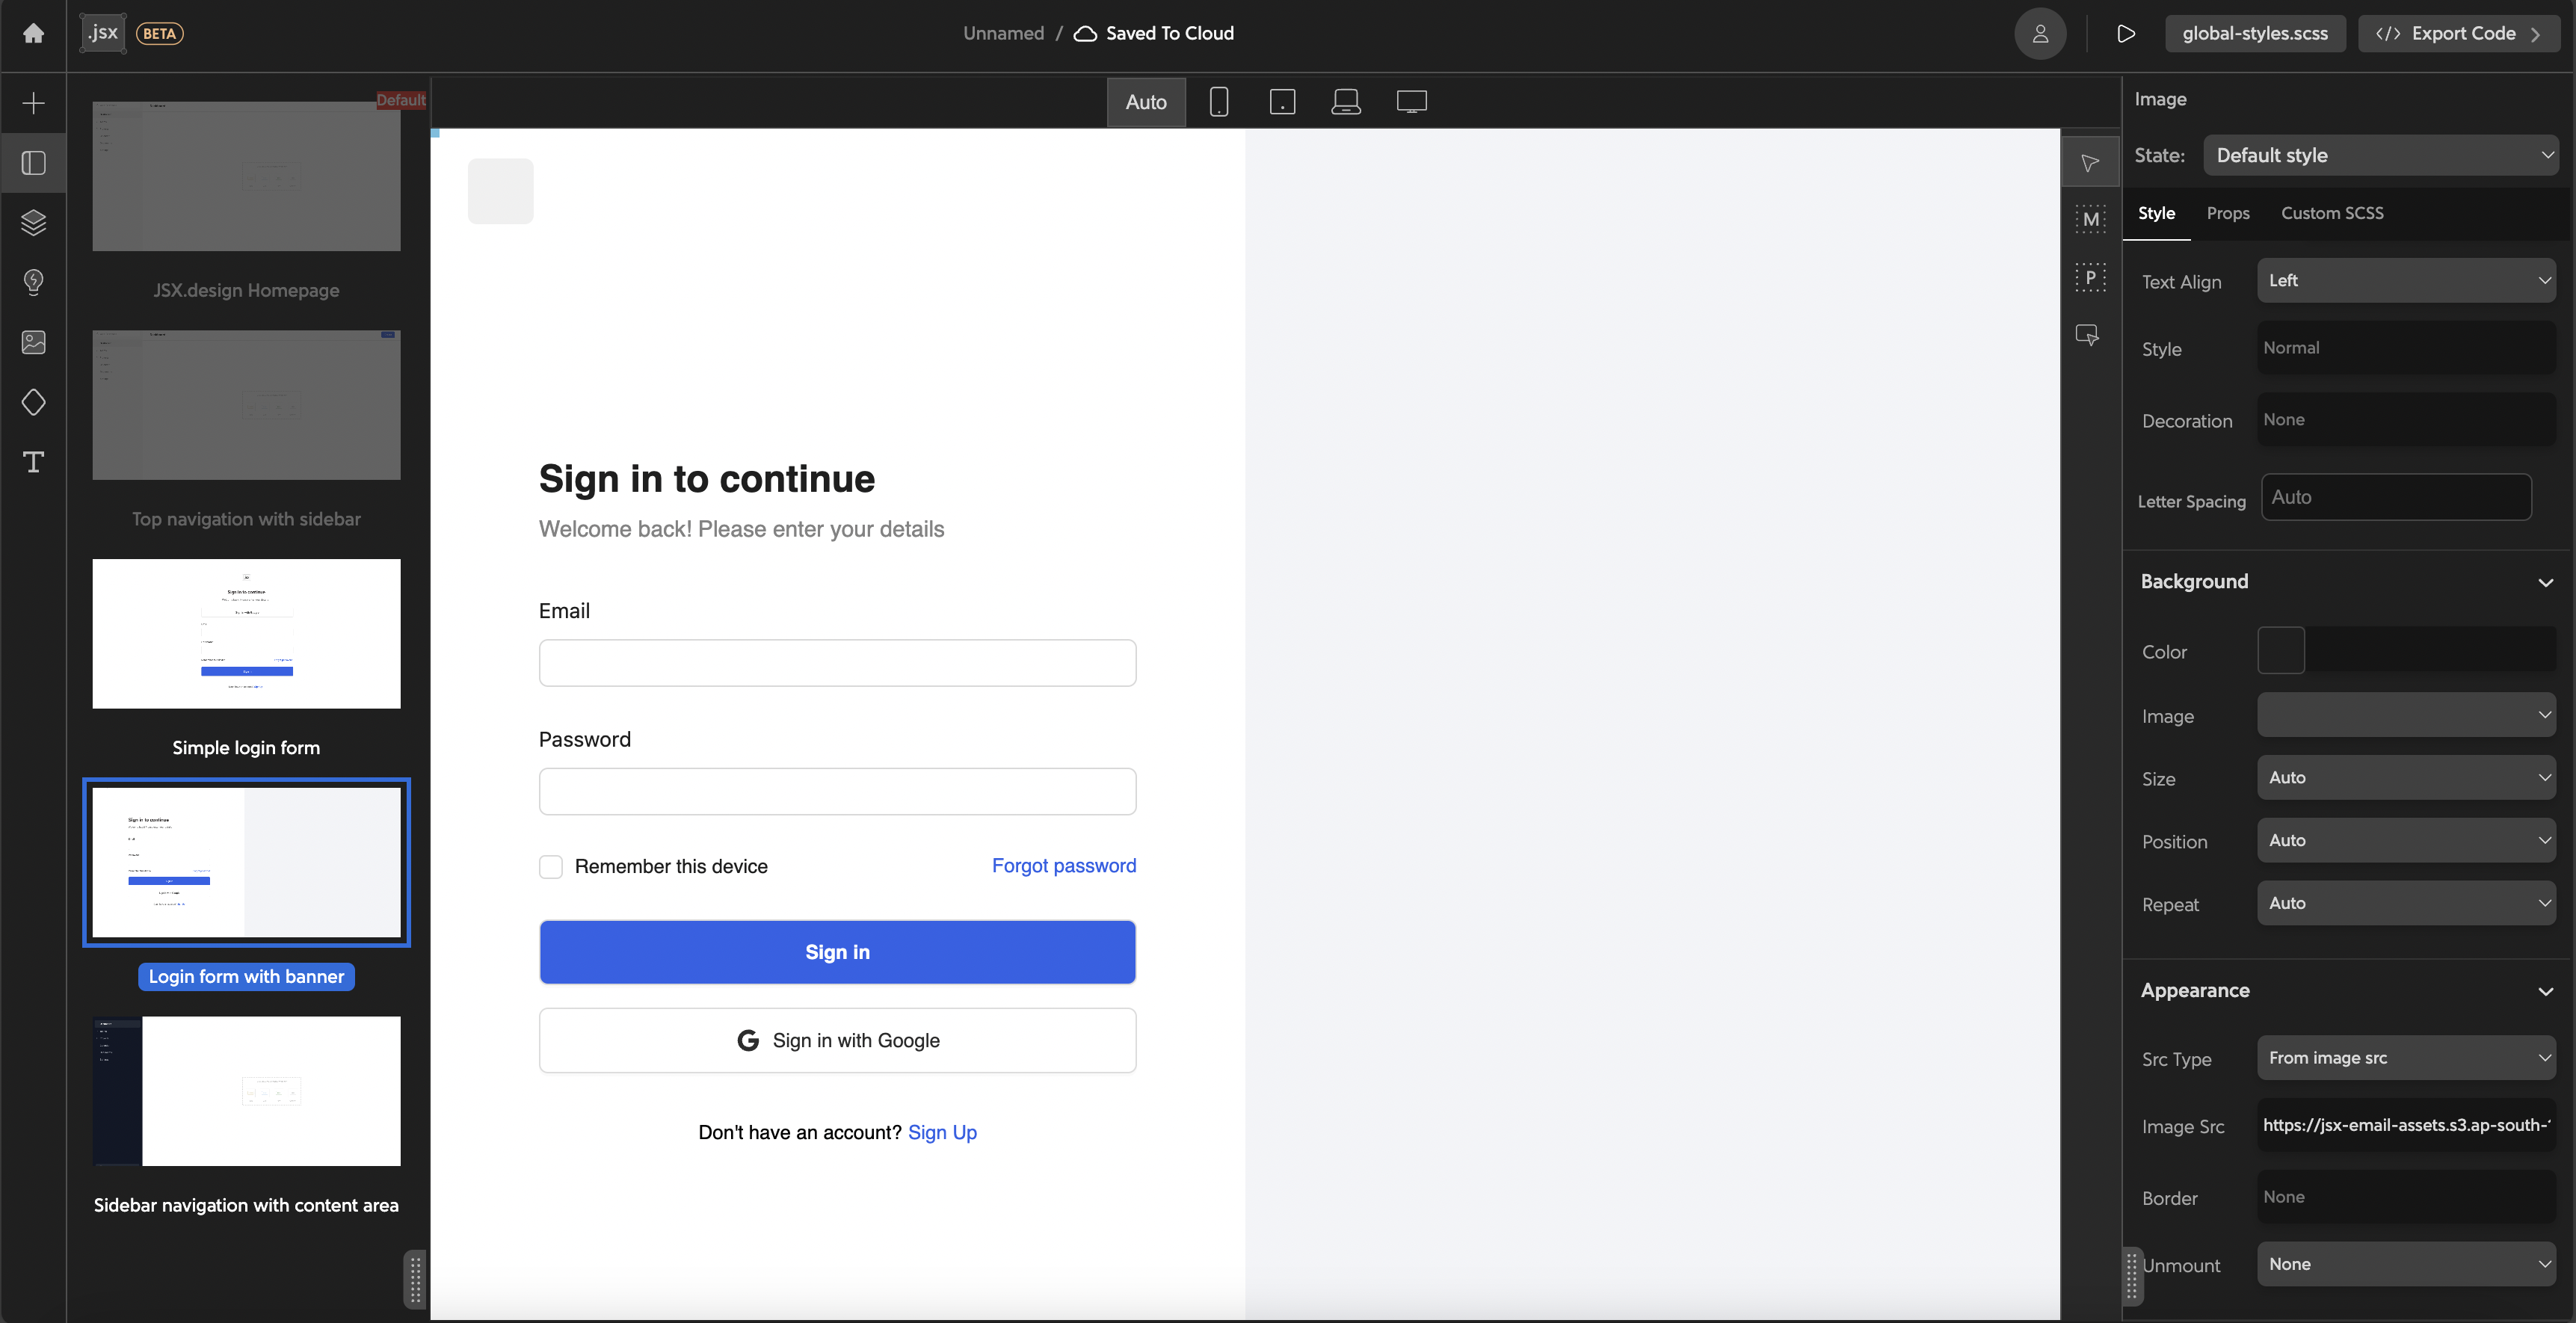Switch to mobile phone viewport icon
The width and height of the screenshot is (2576, 1323).
[x=1218, y=101]
